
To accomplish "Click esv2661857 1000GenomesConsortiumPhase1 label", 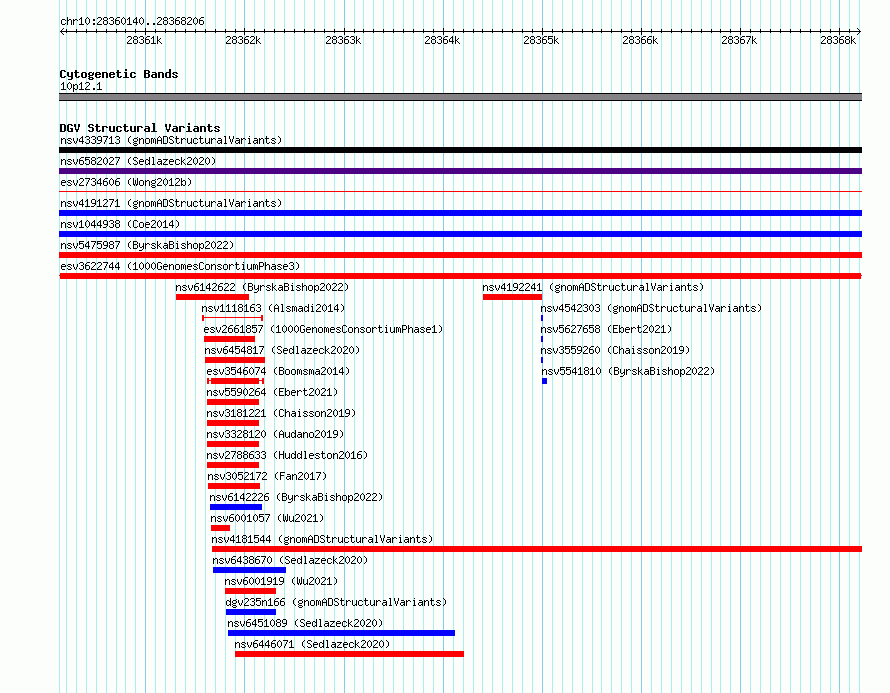I will [324, 329].
